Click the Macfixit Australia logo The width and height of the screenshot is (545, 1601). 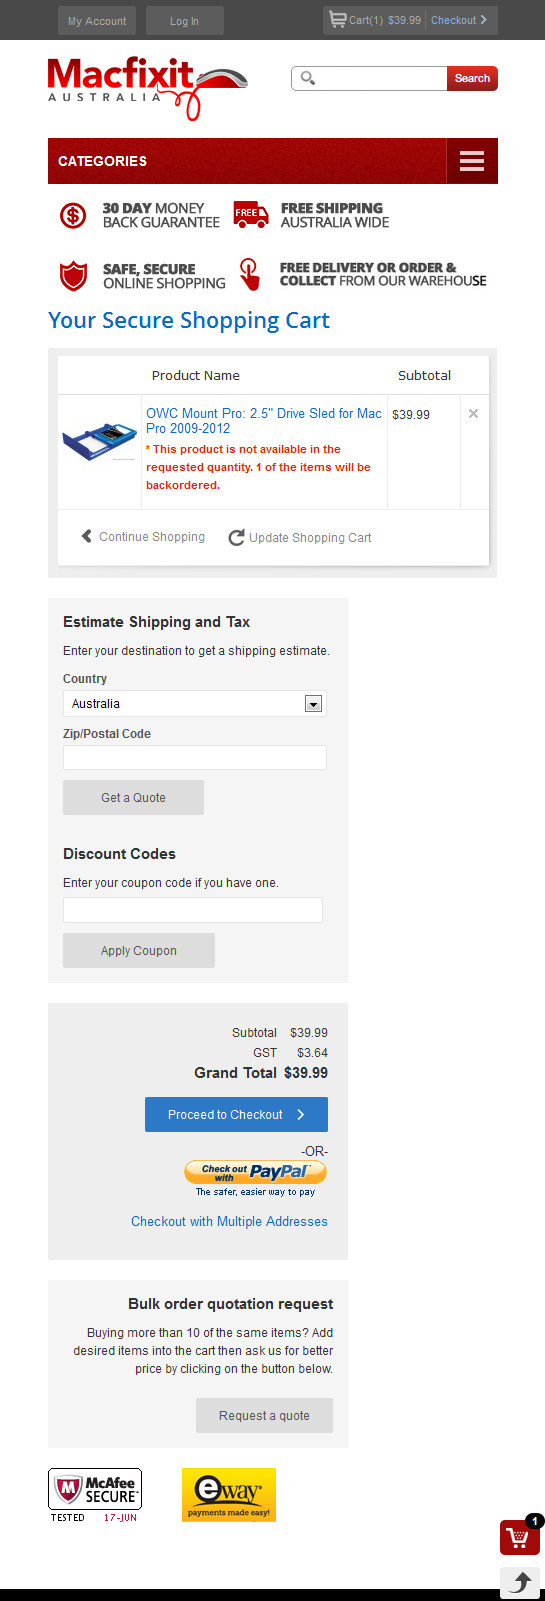147,88
